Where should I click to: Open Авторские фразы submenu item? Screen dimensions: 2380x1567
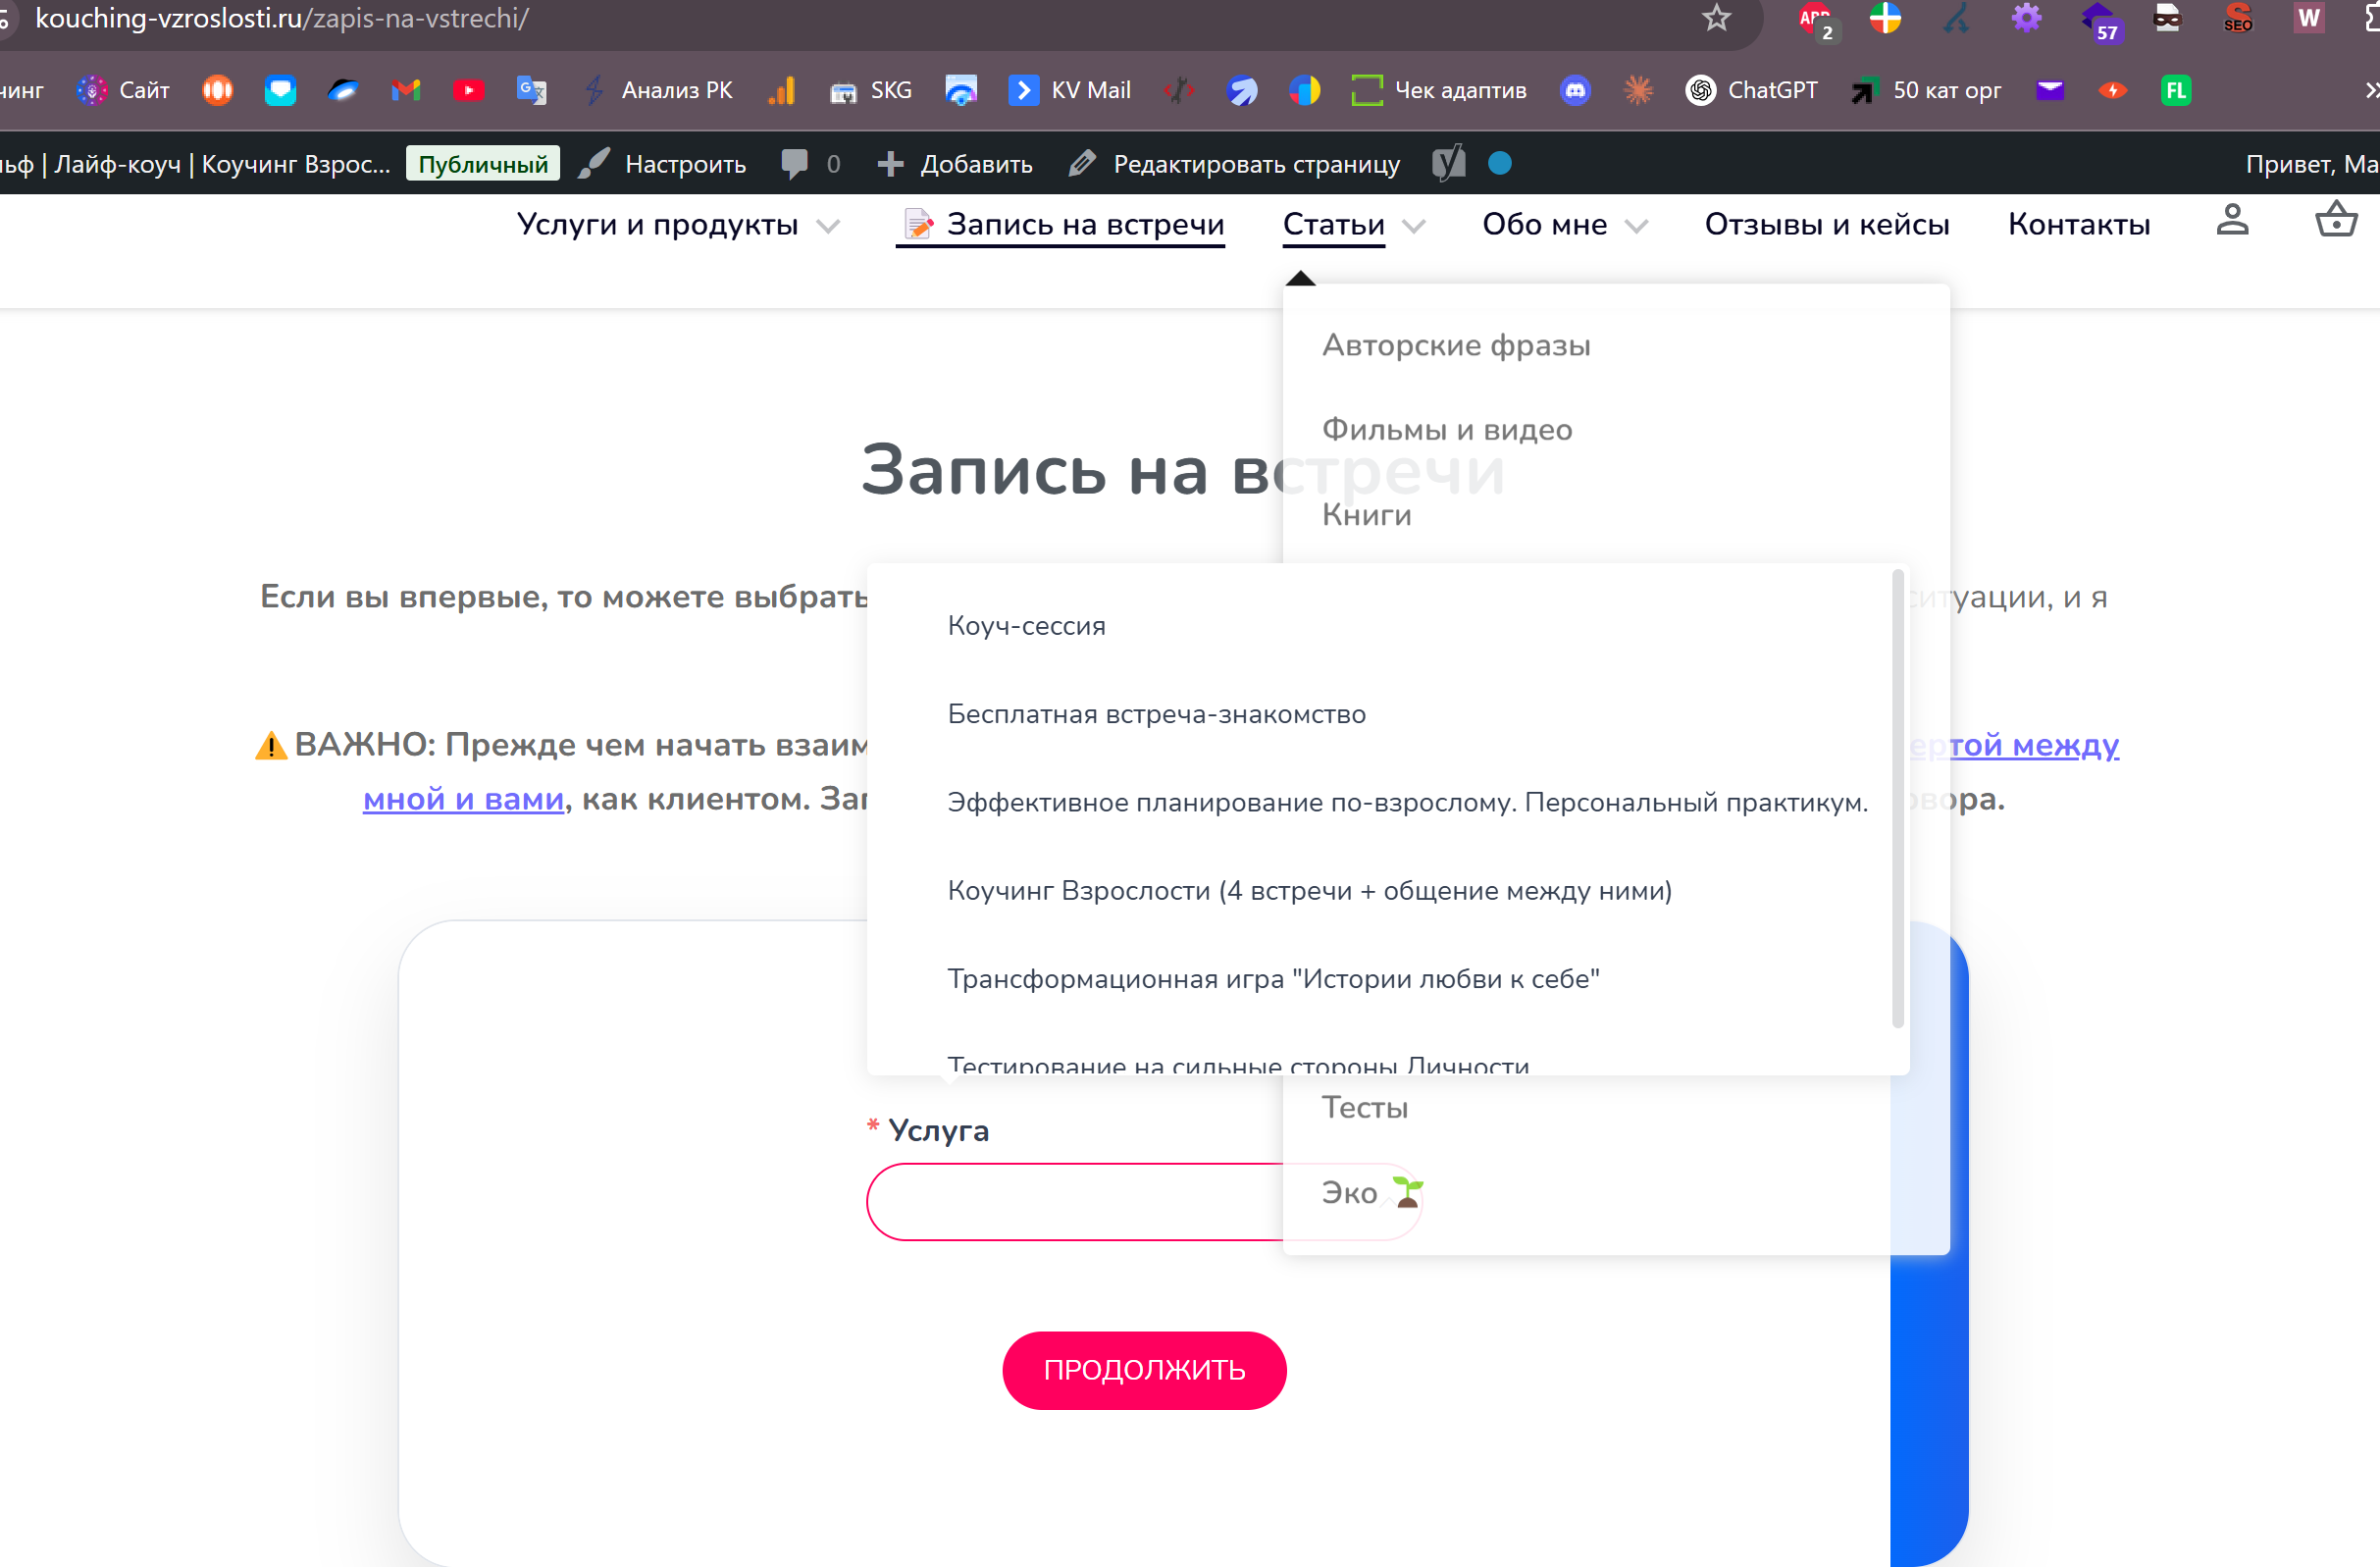point(1455,346)
